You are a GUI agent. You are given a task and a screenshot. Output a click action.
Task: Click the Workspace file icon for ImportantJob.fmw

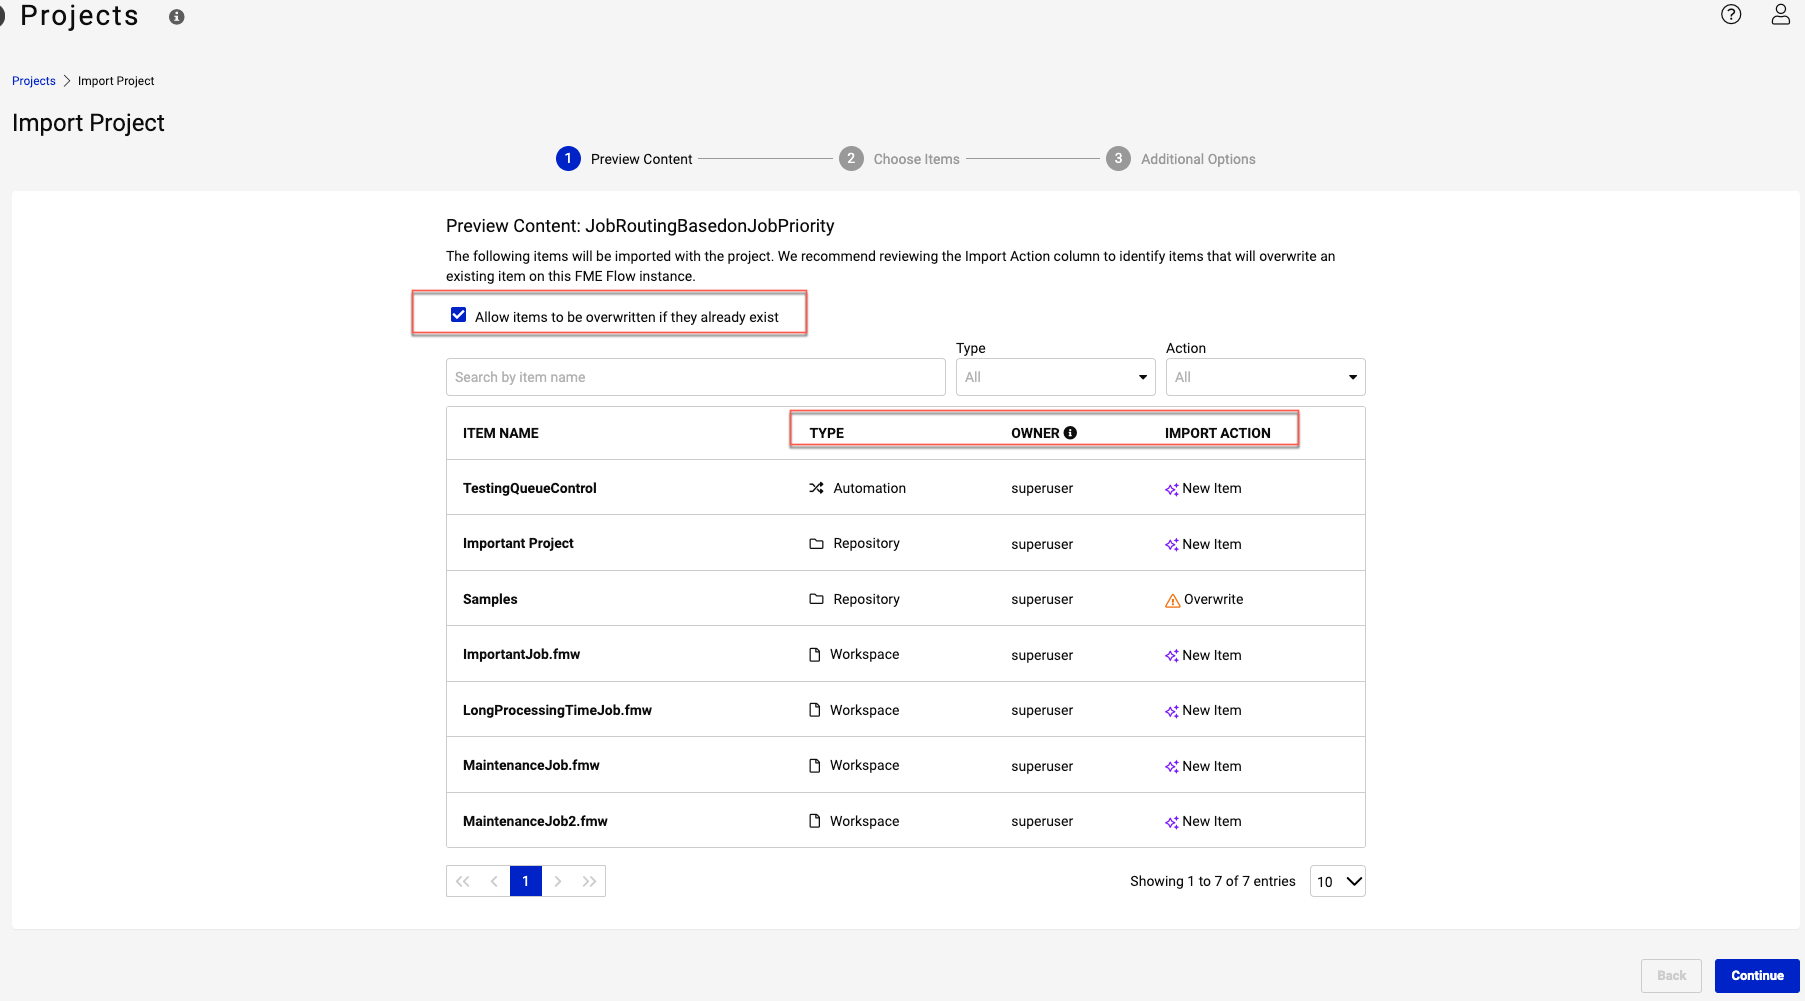tap(815, 655)
